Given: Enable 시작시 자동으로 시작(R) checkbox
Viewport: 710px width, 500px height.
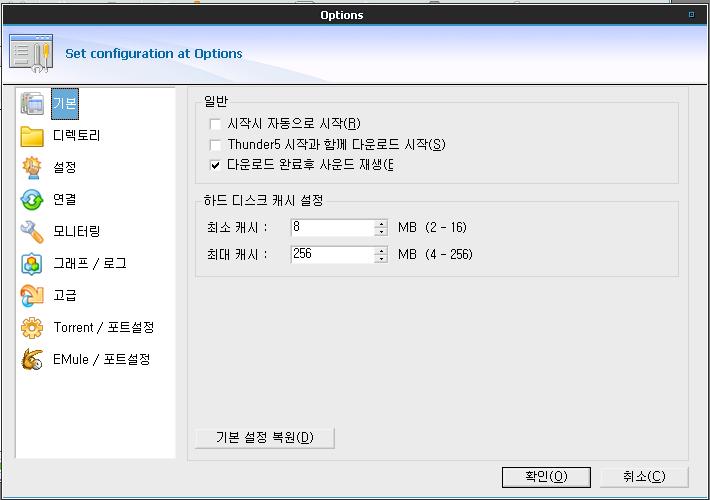Looking at the screenshot, I should [215, 124].
